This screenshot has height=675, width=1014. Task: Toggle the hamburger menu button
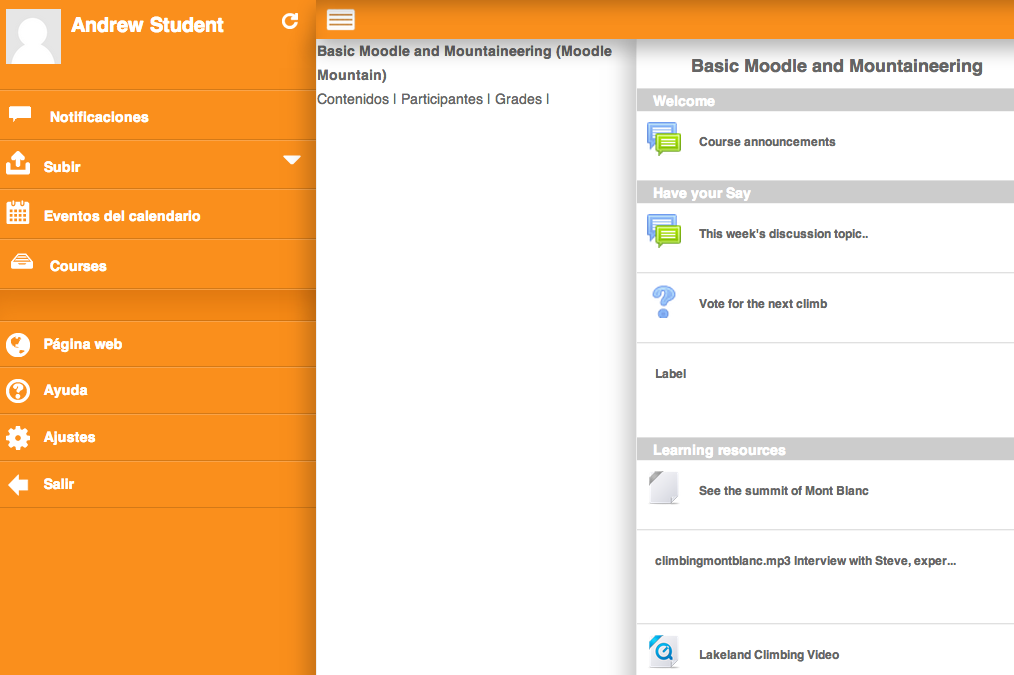tap(340, 20)
